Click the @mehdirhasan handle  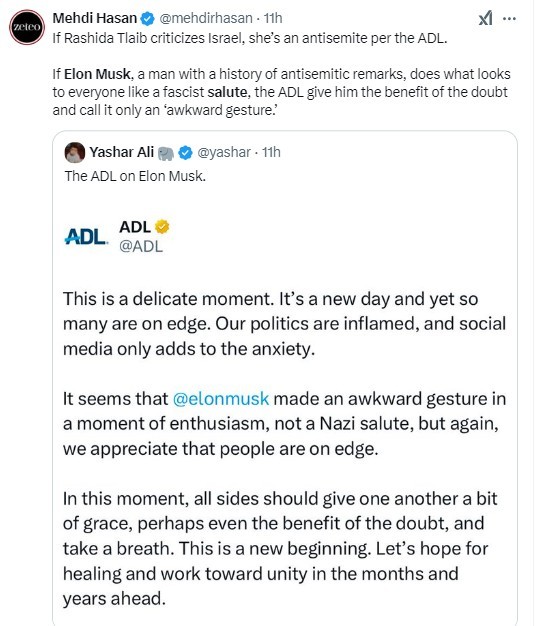coord(206,18)
